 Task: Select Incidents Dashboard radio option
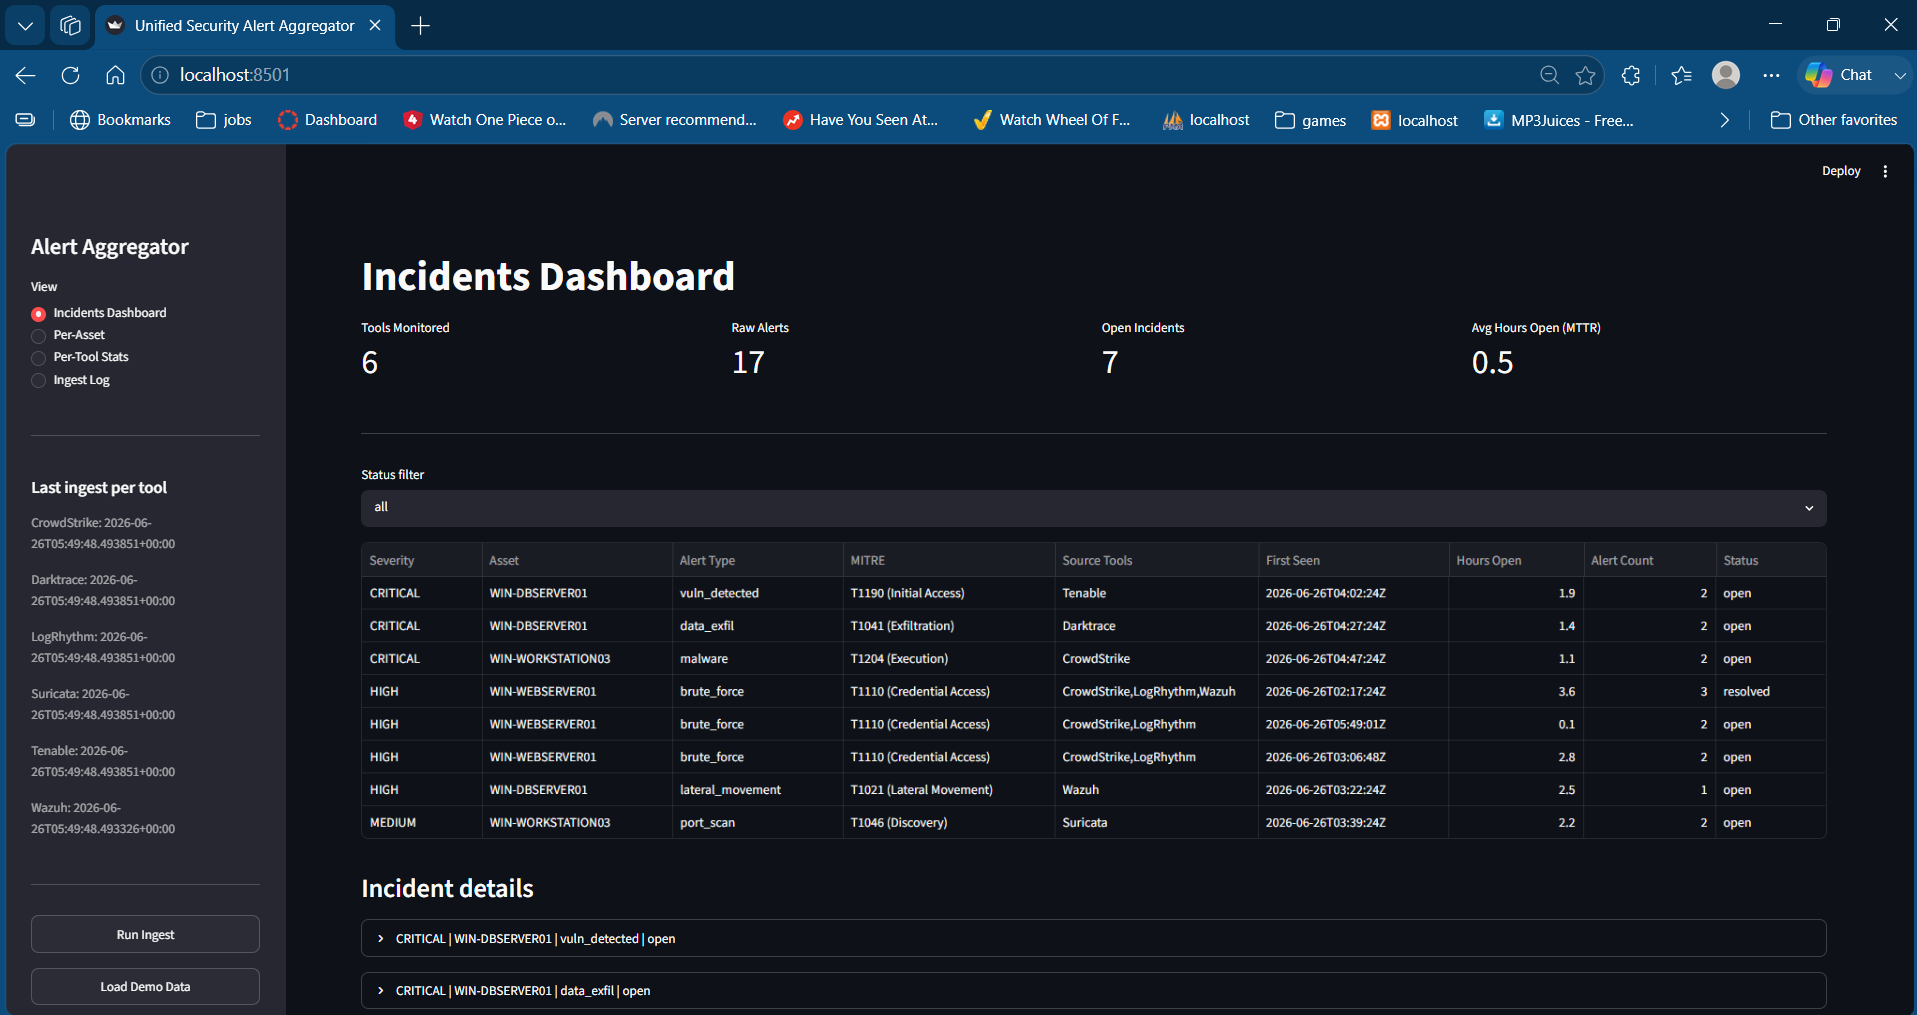[99, 313]
